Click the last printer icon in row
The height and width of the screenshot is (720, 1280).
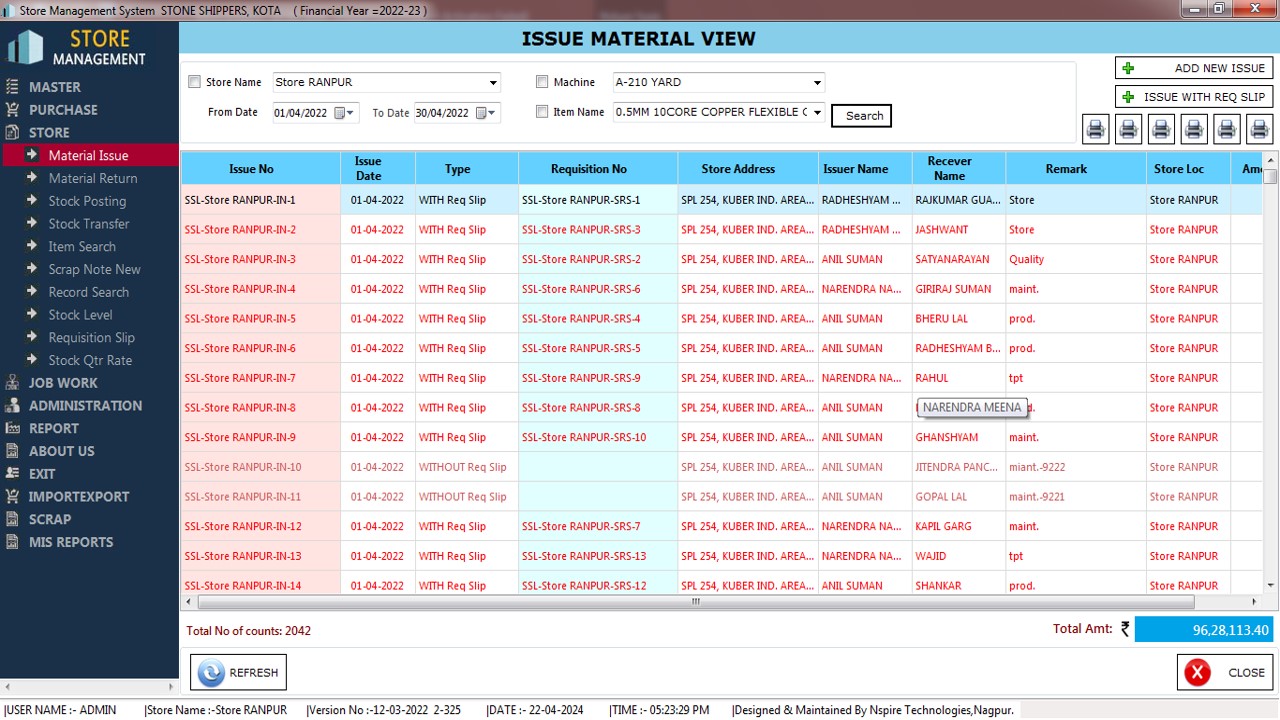(x=1259, y=129)
